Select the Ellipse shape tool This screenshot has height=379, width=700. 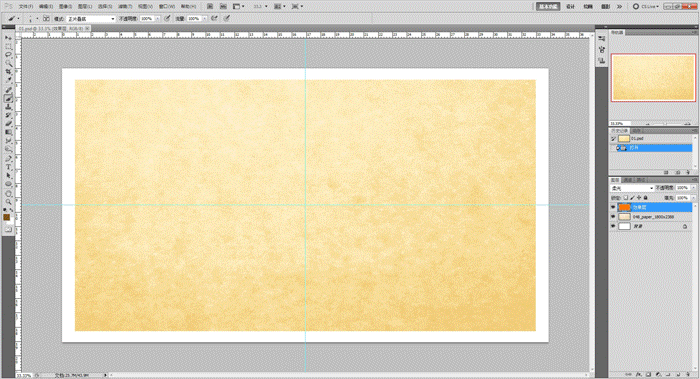8,183
